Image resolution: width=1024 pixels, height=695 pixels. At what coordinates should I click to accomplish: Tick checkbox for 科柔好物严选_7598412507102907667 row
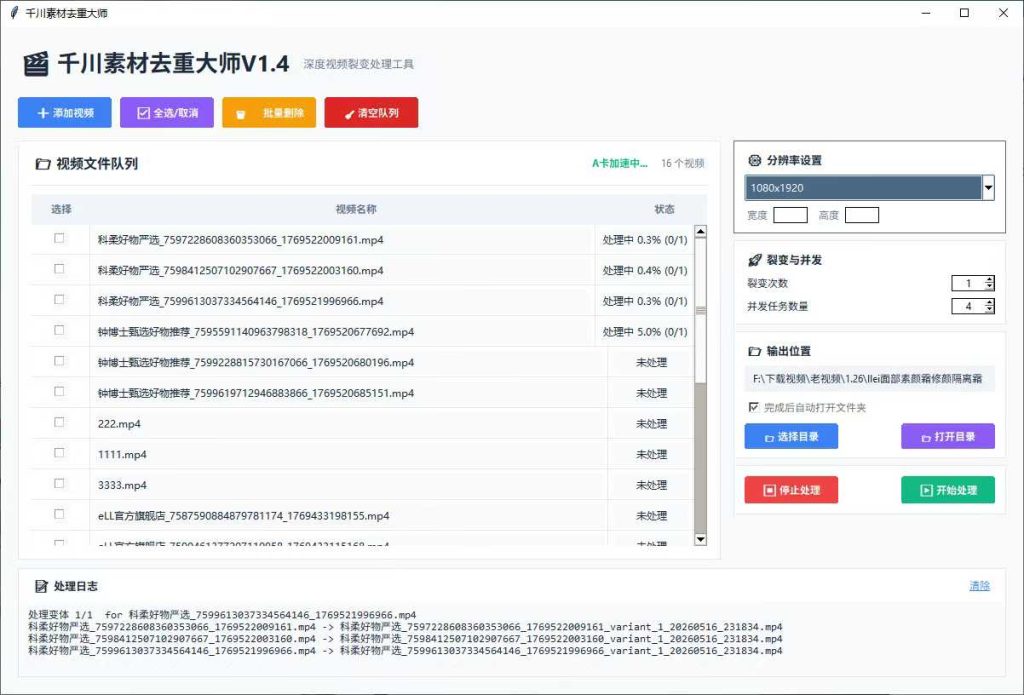click(59, 269)
